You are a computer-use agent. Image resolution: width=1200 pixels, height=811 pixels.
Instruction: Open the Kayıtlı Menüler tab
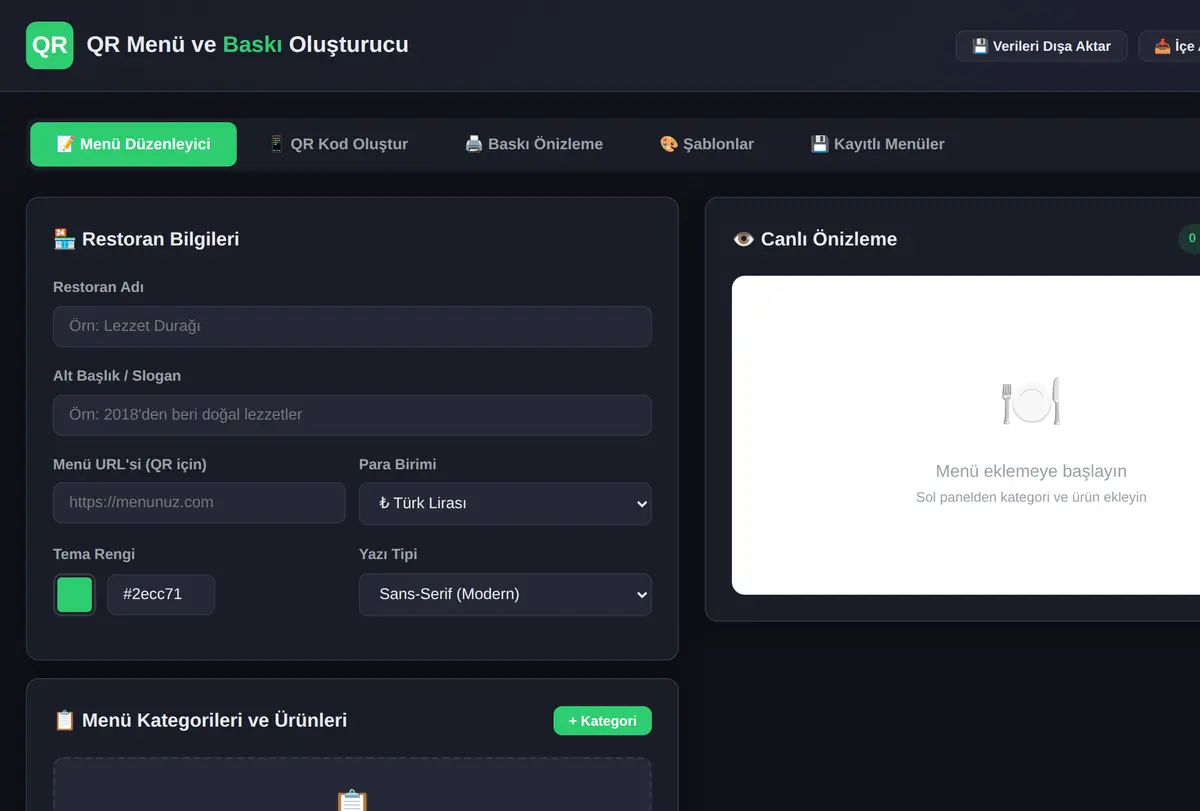(877, 144)
